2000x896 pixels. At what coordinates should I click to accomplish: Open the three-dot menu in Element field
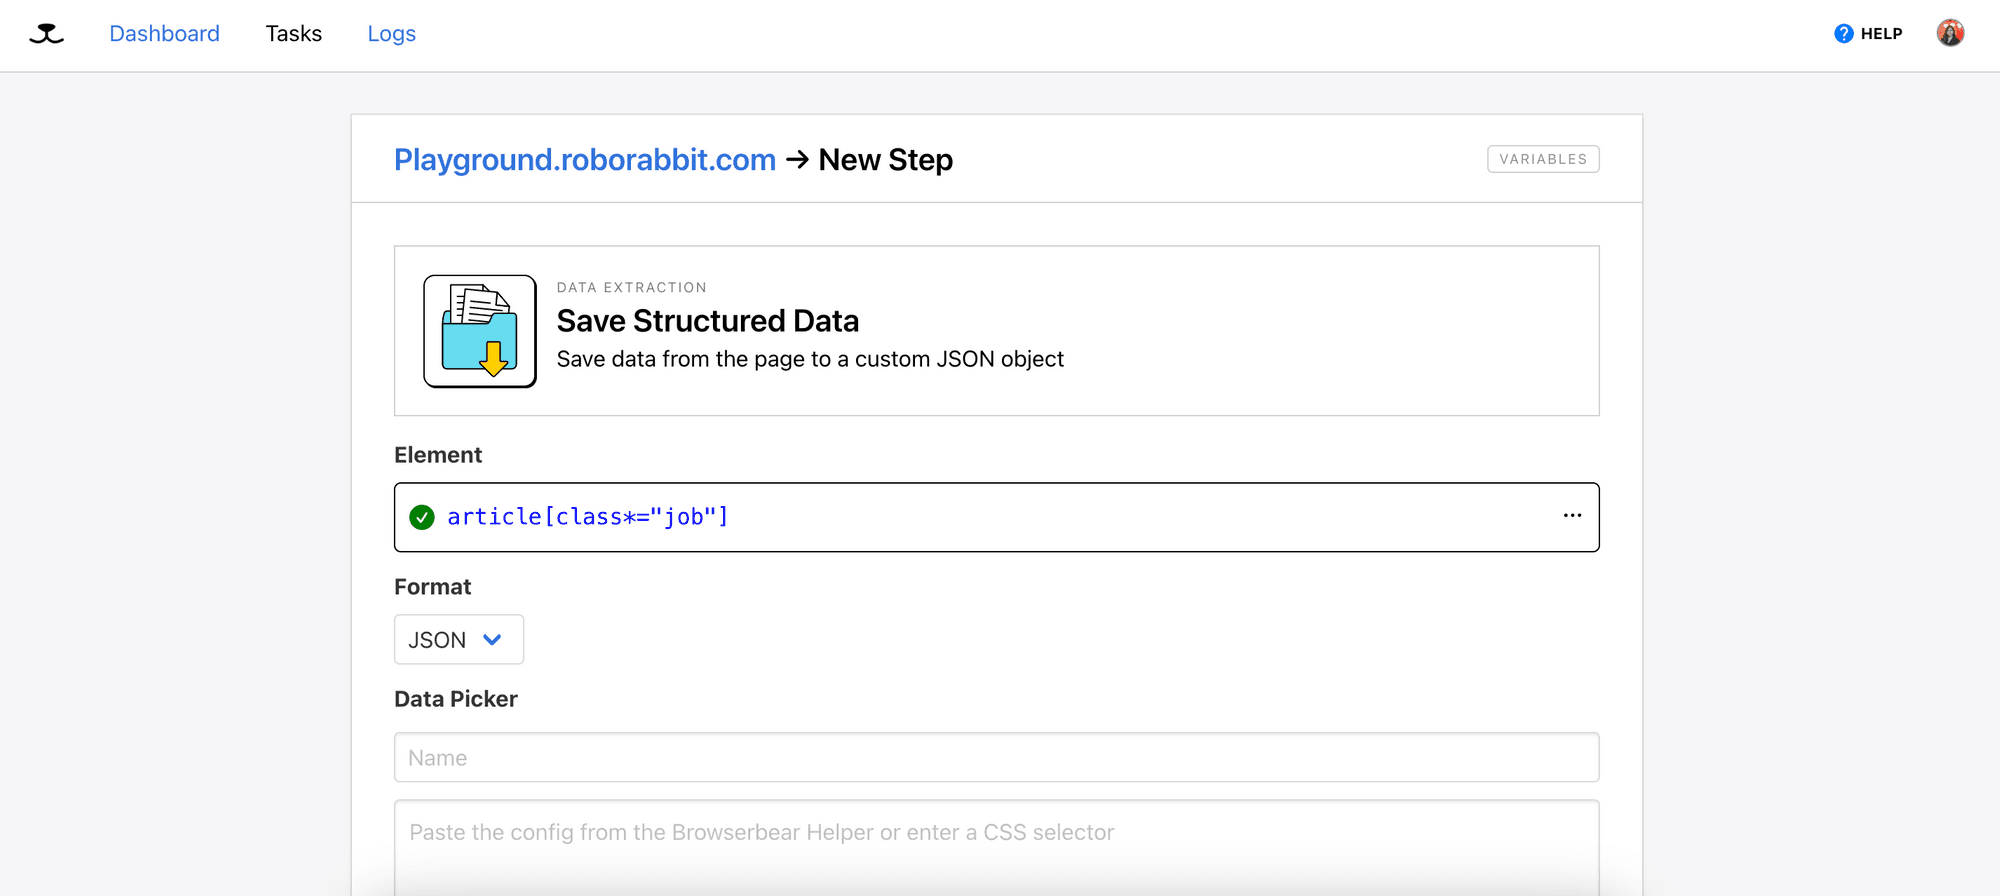(1572, 516)
